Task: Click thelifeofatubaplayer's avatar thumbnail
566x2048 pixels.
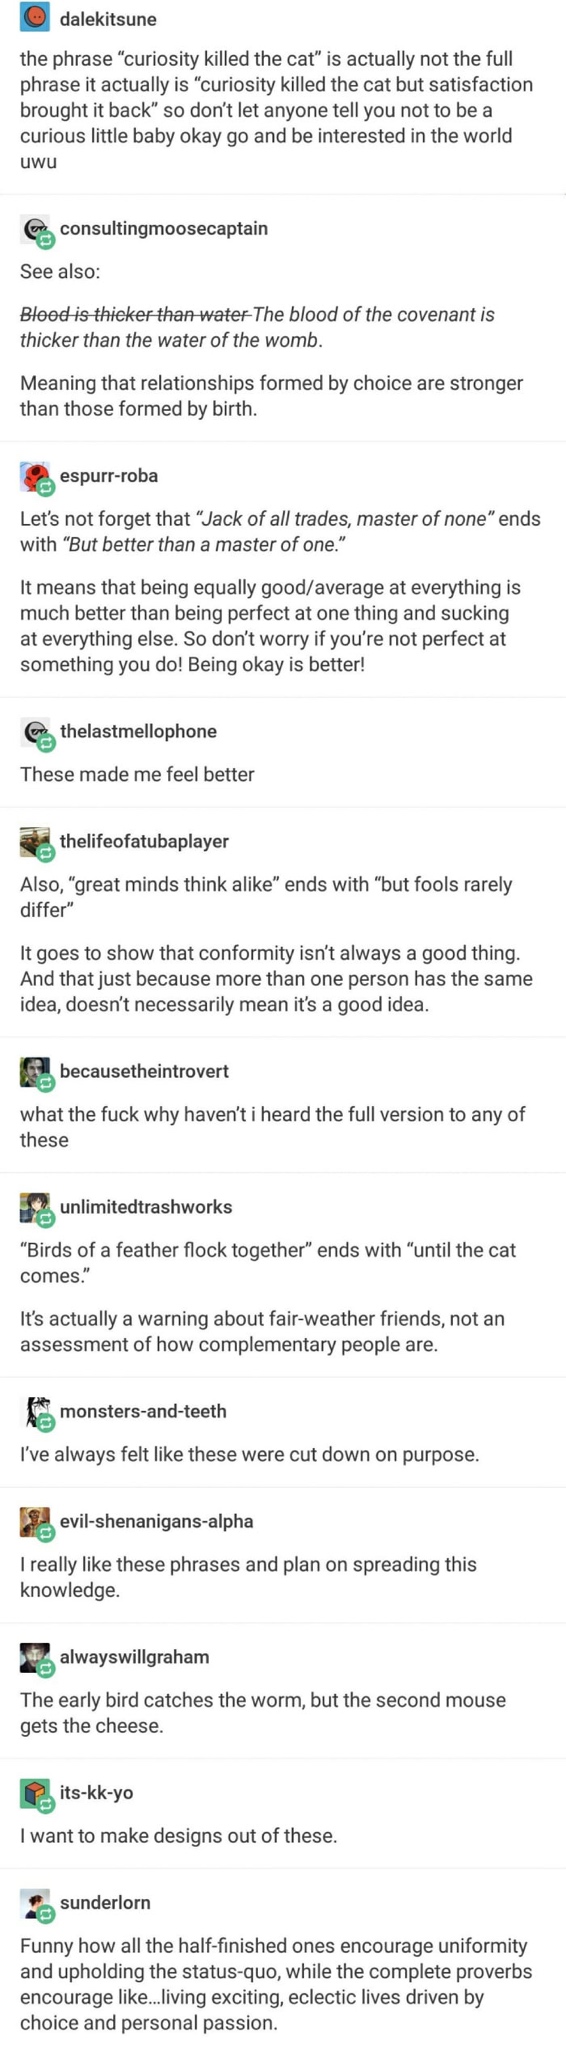Action: [x=37, y=843]
